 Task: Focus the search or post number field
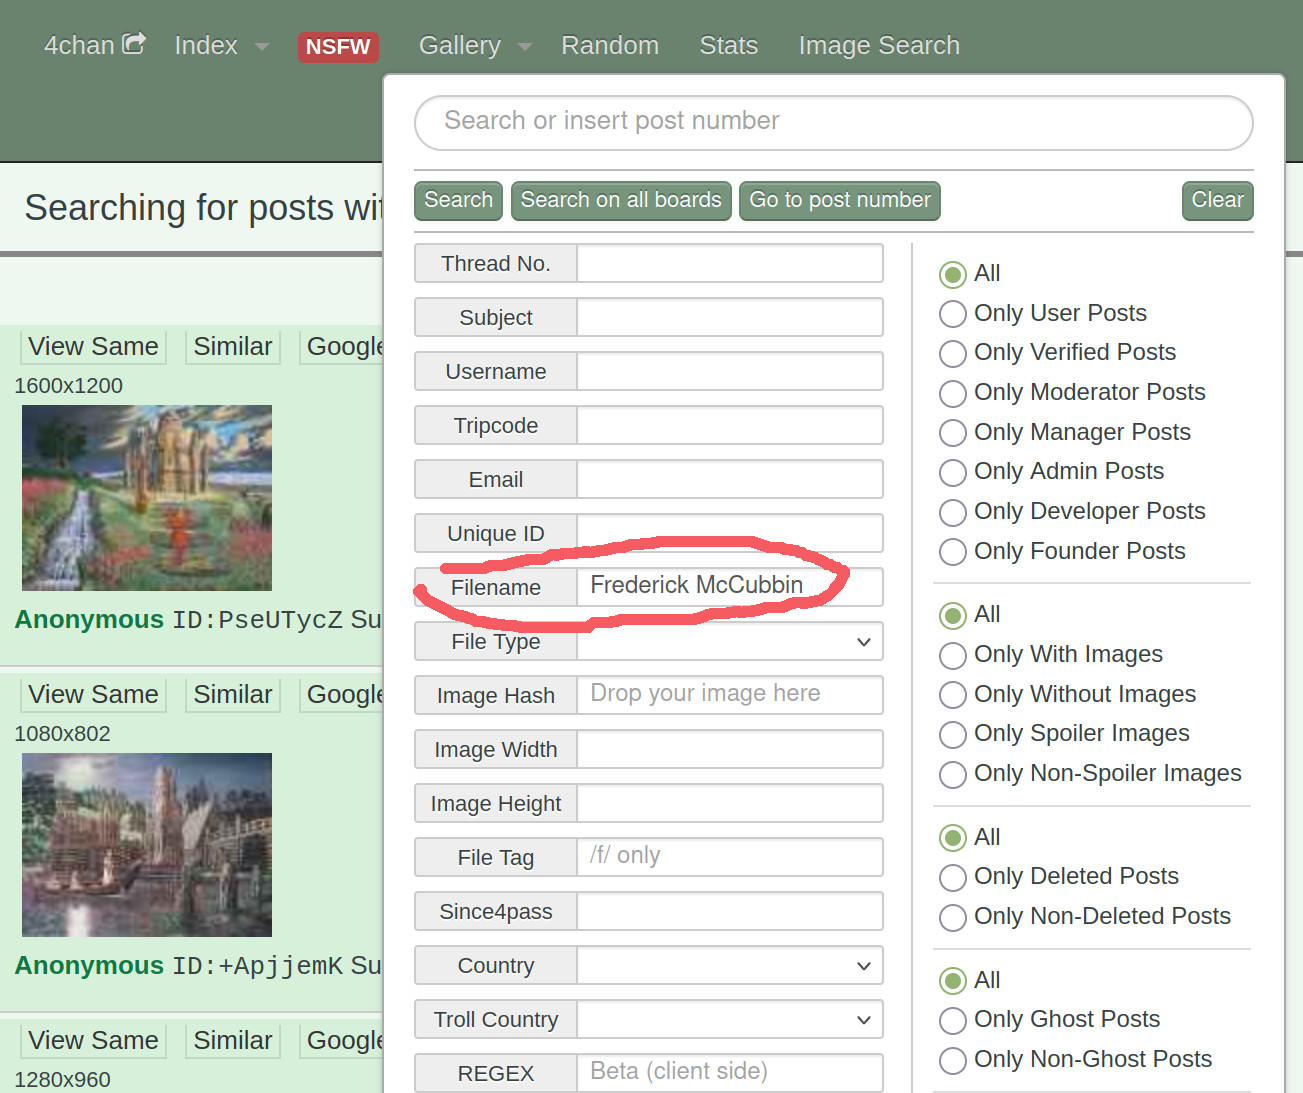coord(834,123)
